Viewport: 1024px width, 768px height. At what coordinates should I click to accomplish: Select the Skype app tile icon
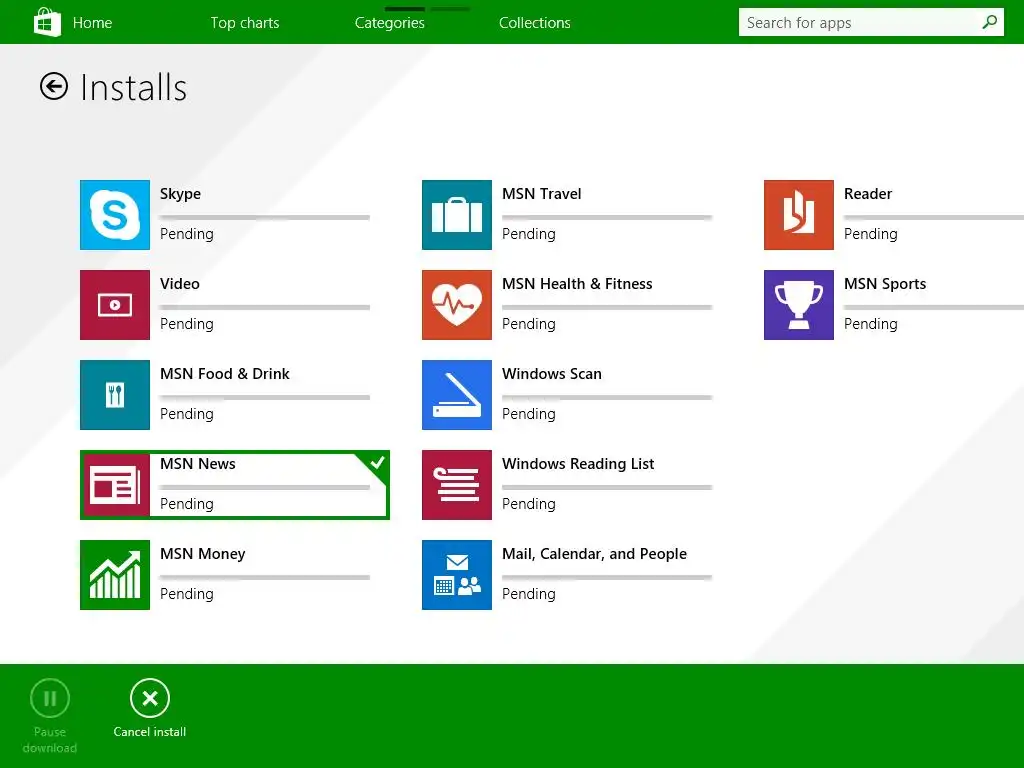tap(115, 215)
